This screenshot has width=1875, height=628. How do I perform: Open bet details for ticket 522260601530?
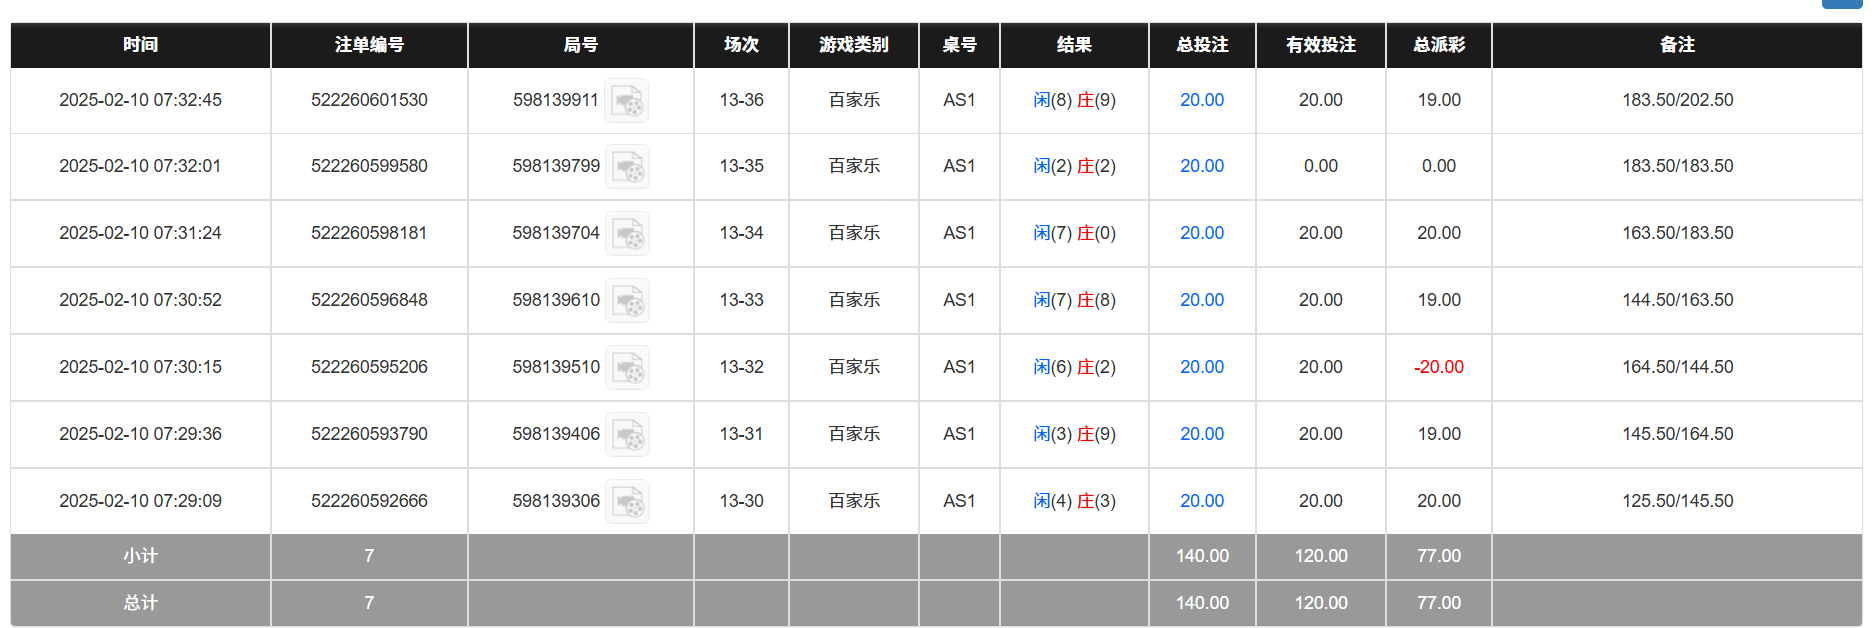pos(368,100)
